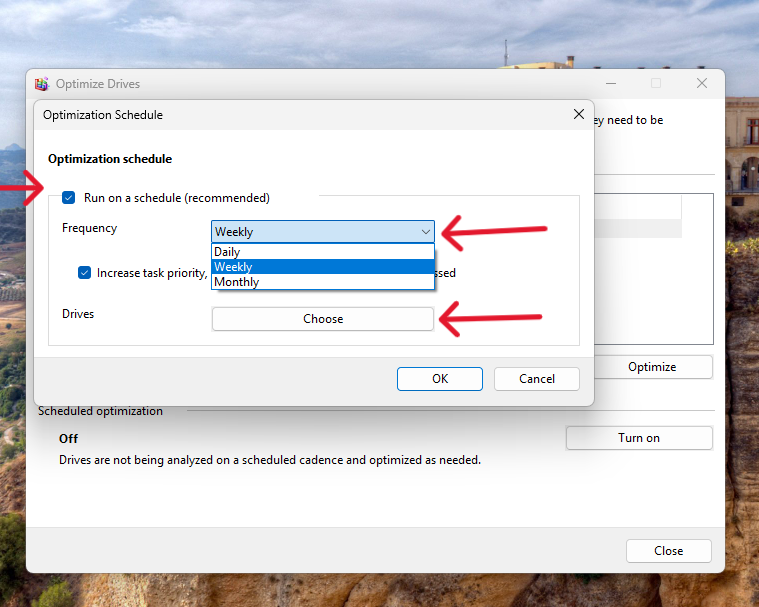Screen dimensions: 759x607
Task: Close the Optimize Drives window using X
Action: [x=702, y=84]
